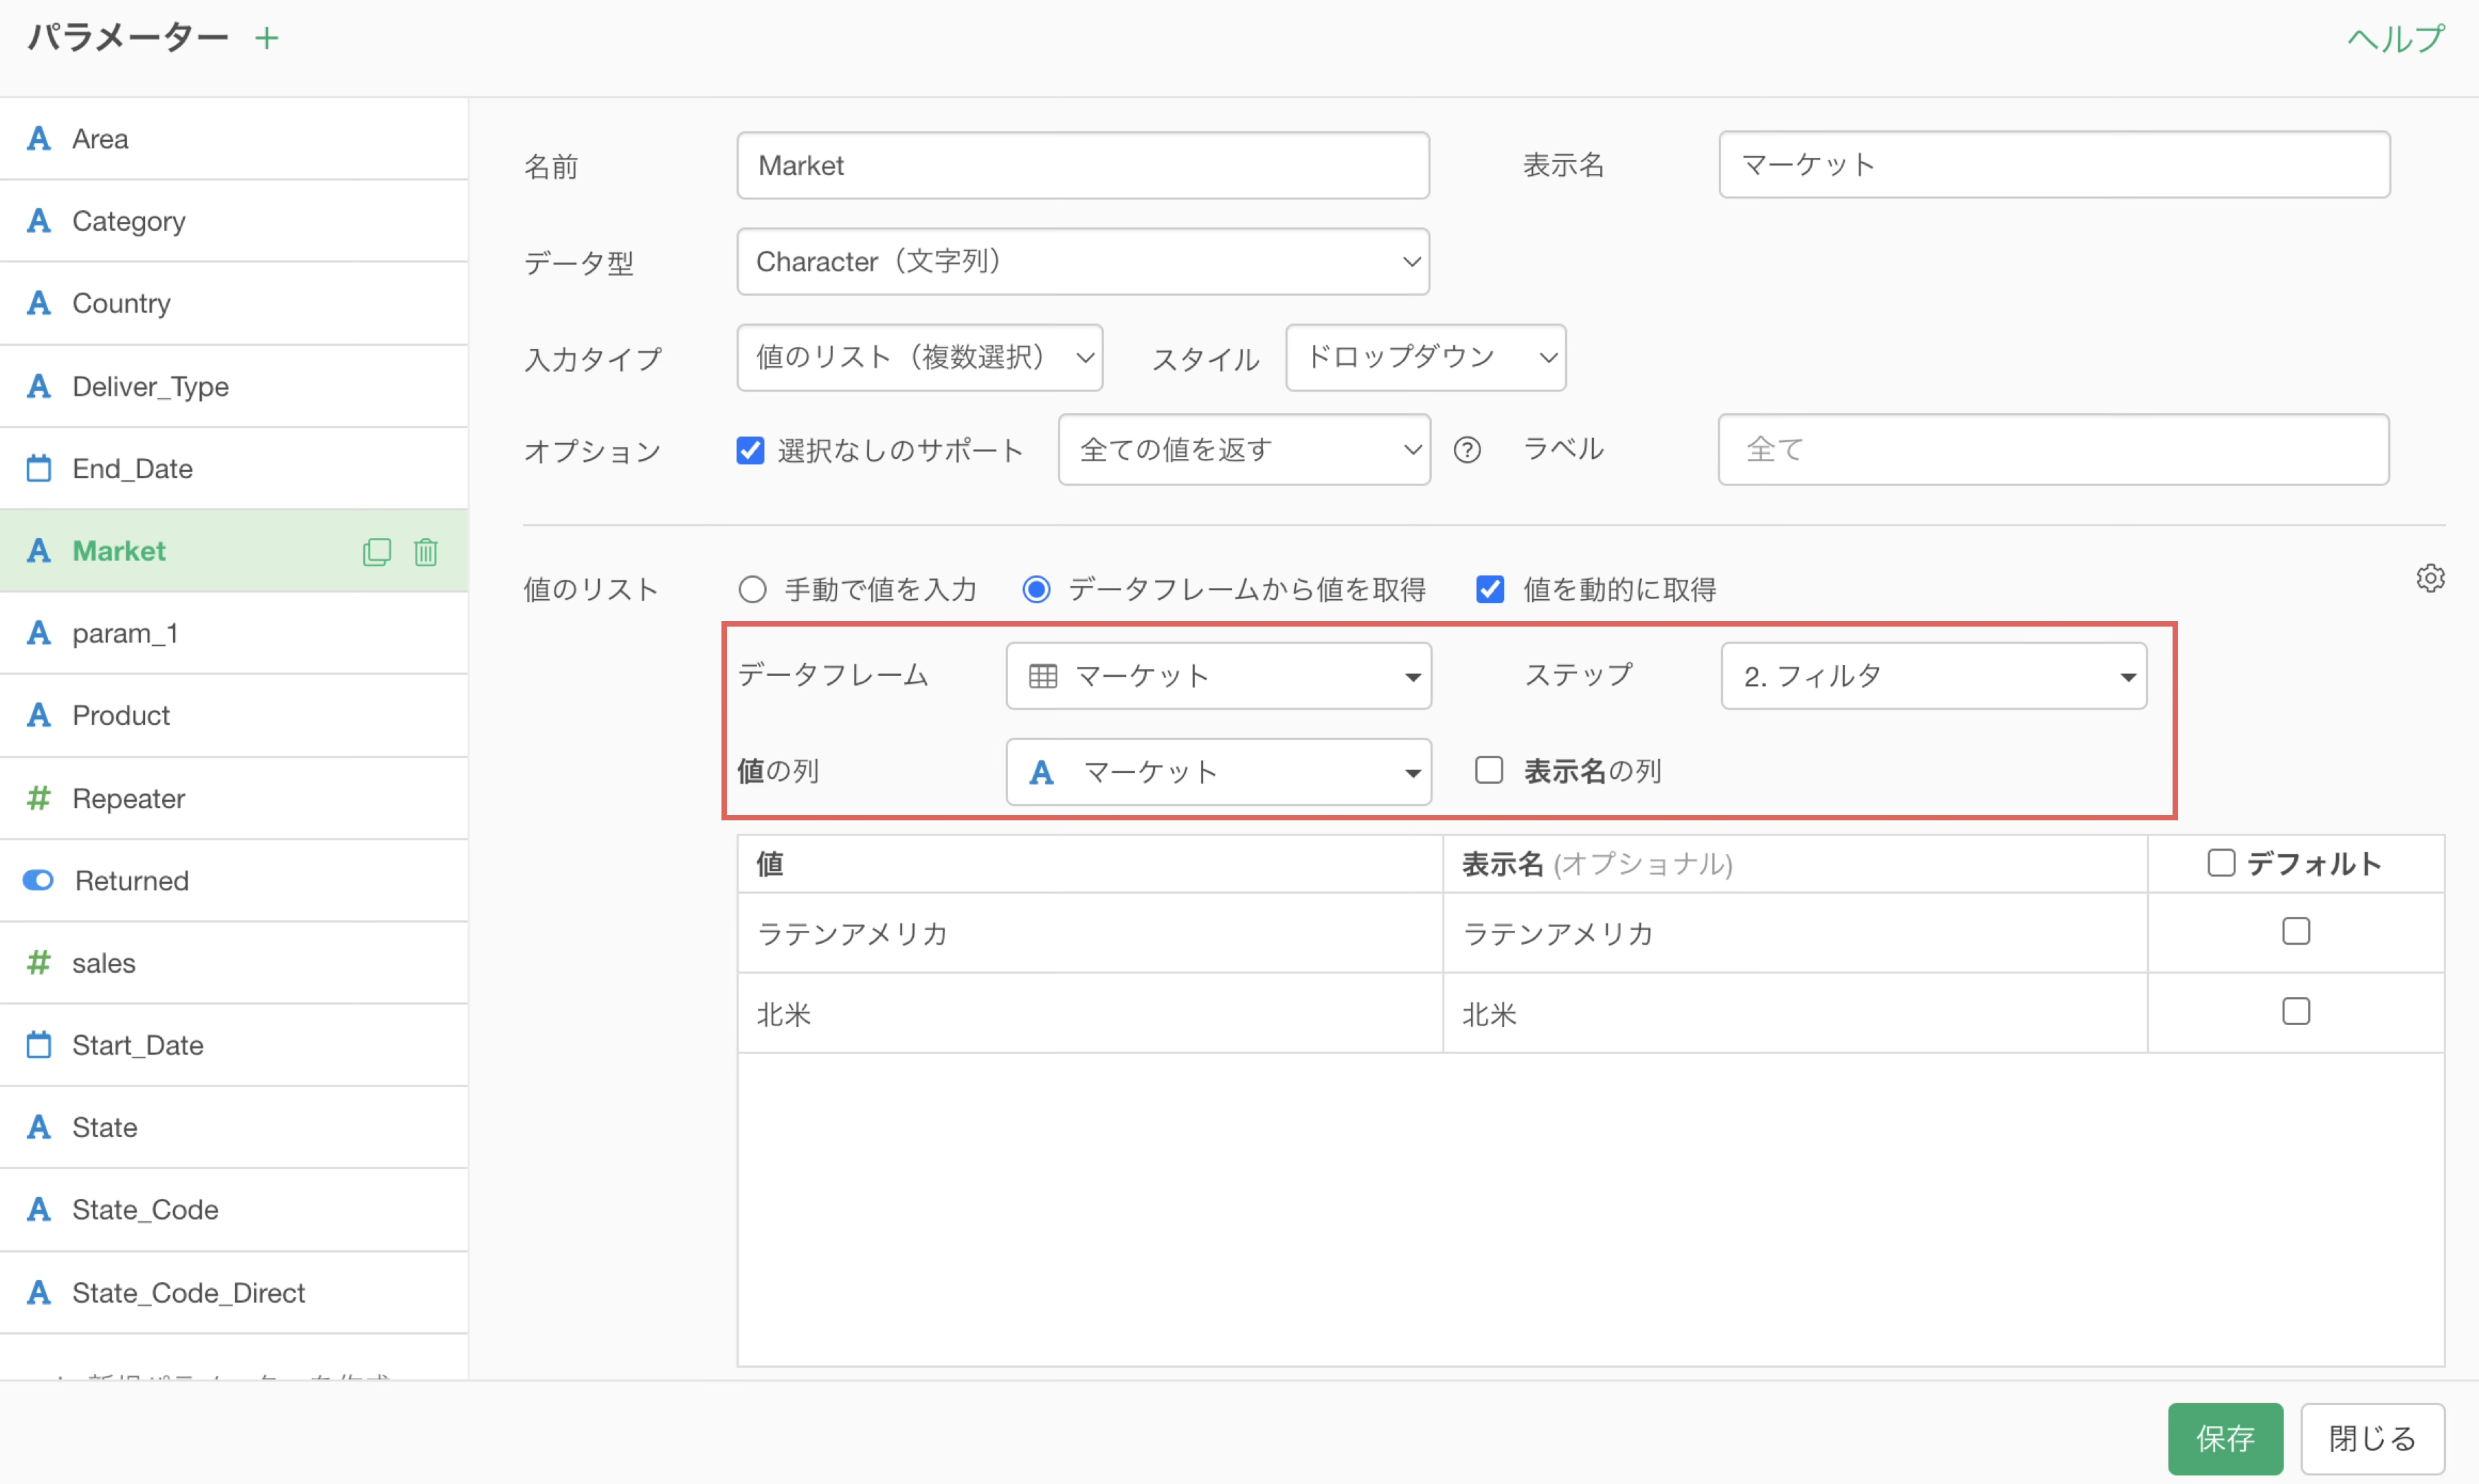Image resolution: width=2479 pixels, height=1484 pixels.
Task: Open the データ型 Character dropdown
Action: click(1082, 262)
